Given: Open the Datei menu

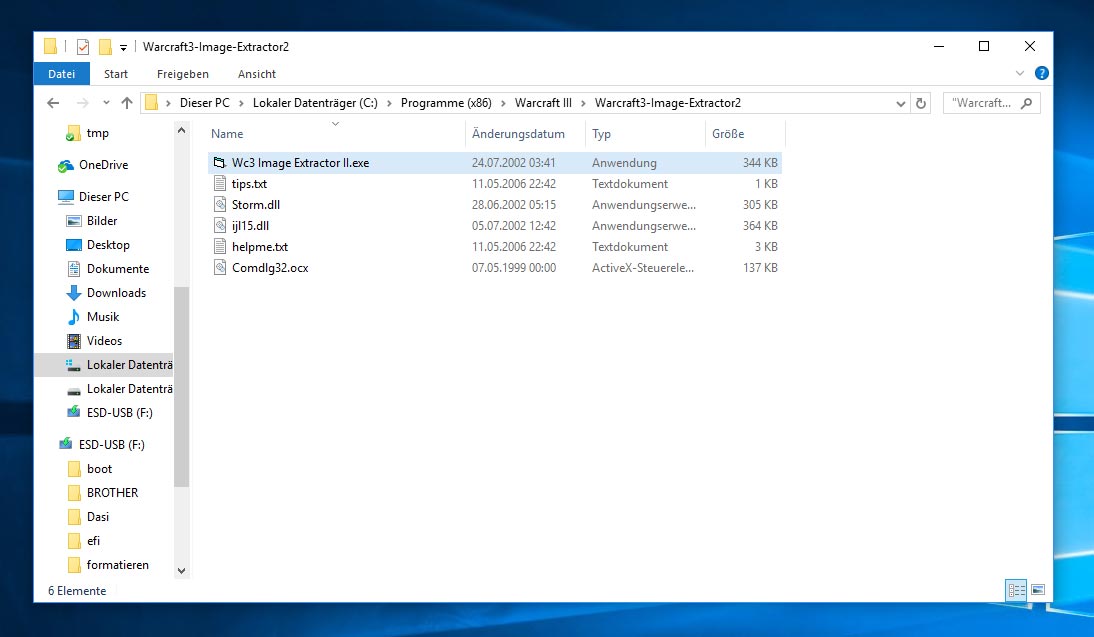Looking at the screenshot, I should pyautogui.click(x=61, y=74).
